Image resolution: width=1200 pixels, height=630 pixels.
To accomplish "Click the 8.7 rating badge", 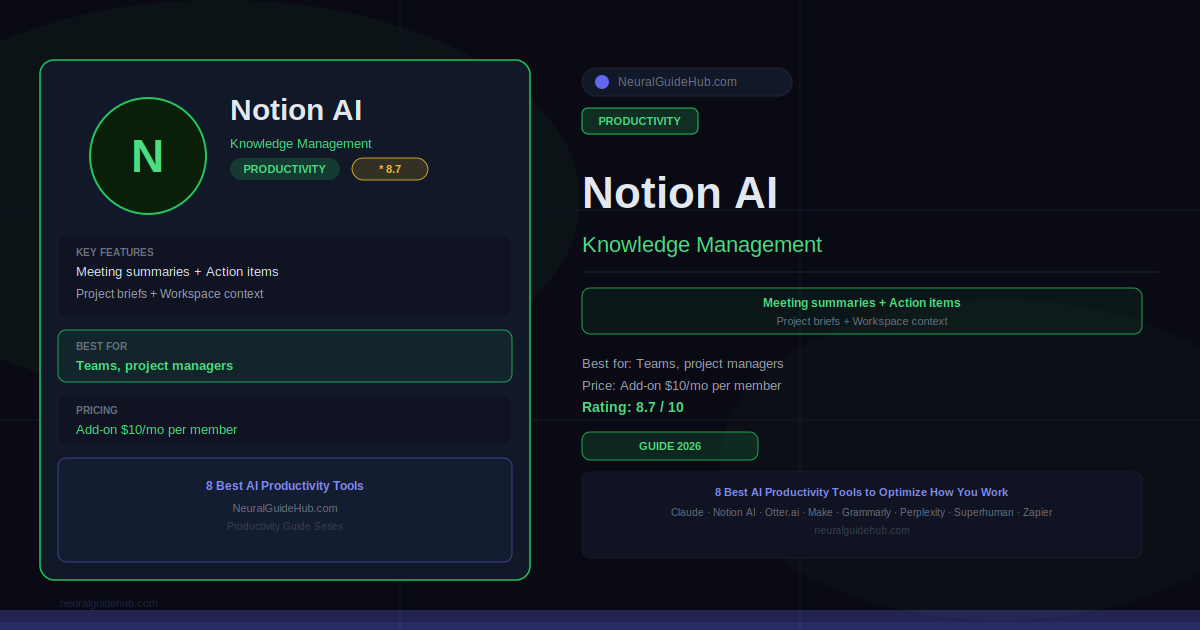I will tap(390, 169).
